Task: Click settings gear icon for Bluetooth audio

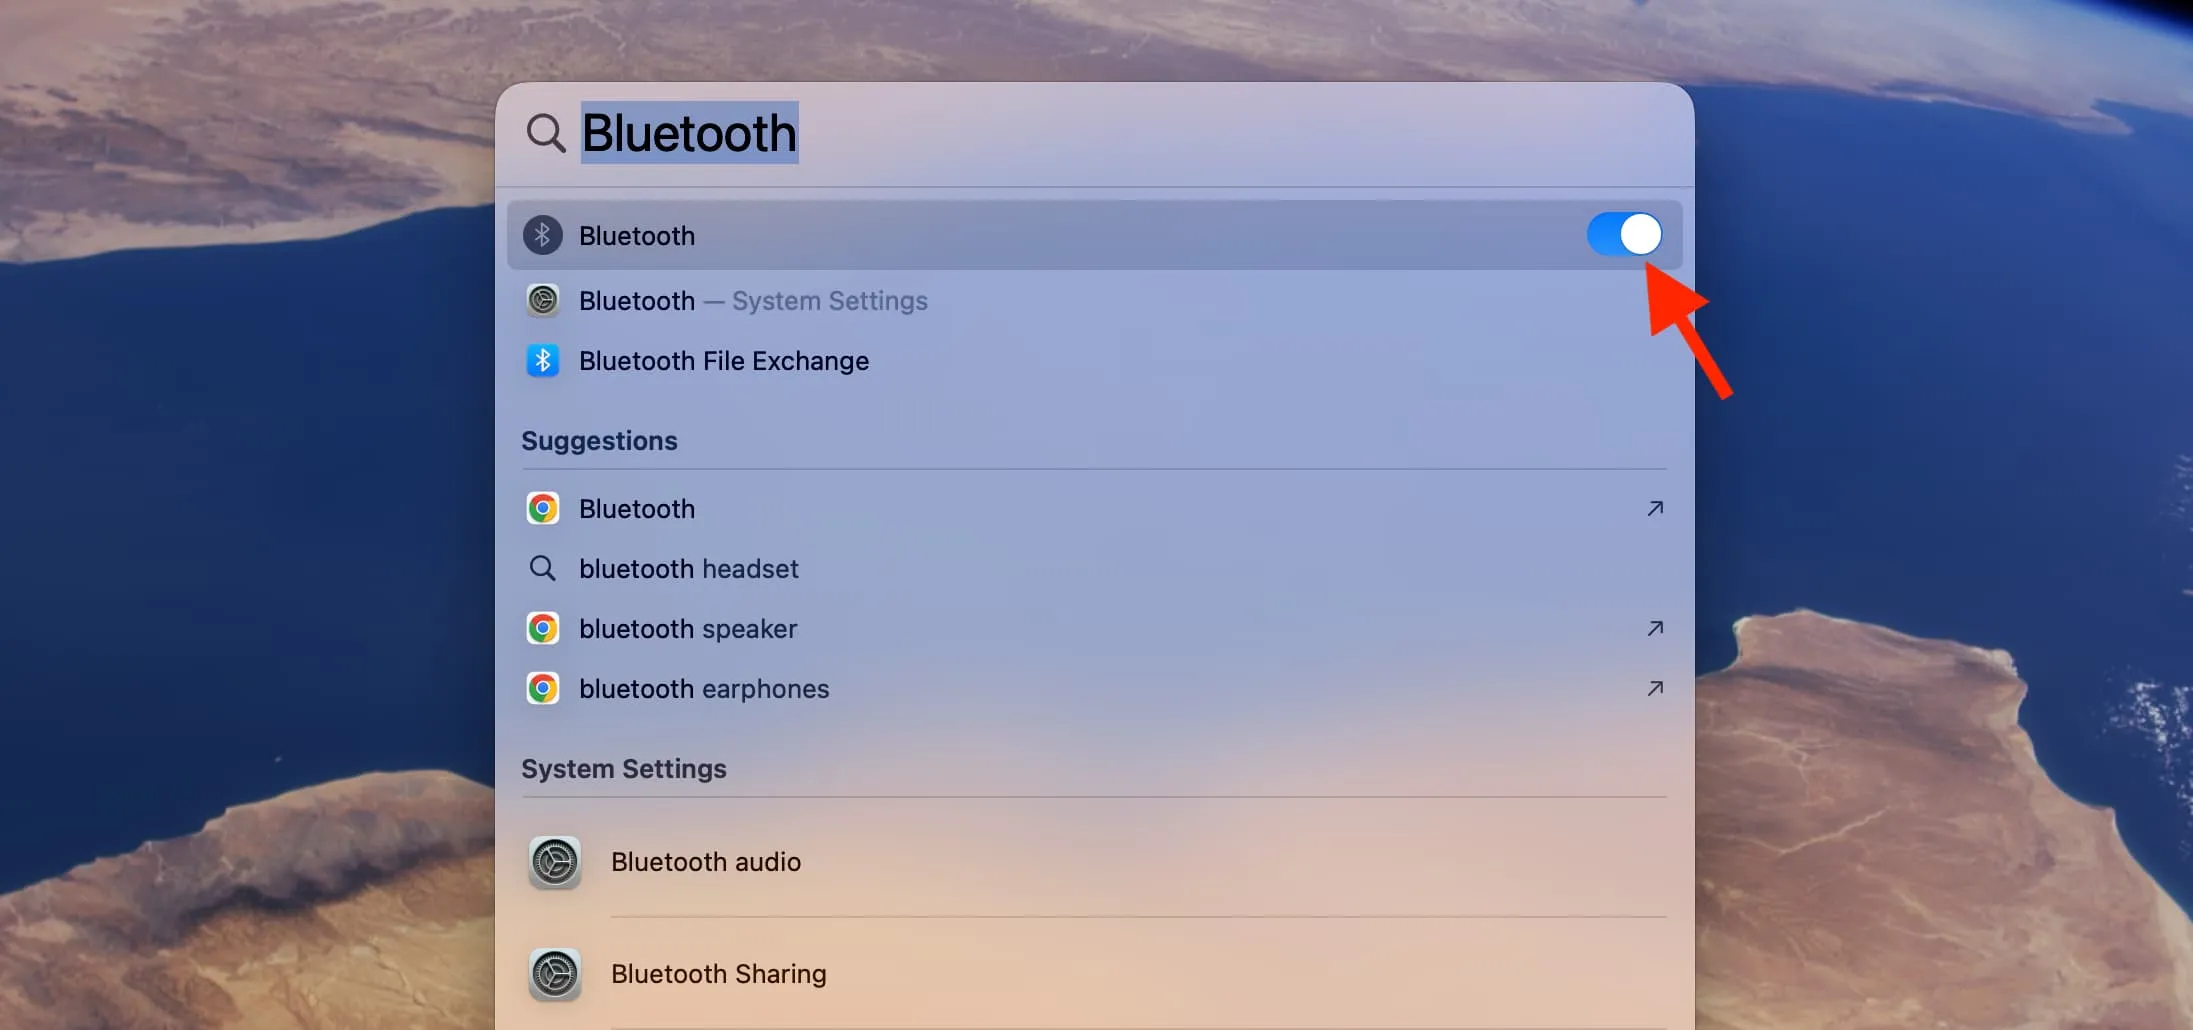Action: (555, 862)
